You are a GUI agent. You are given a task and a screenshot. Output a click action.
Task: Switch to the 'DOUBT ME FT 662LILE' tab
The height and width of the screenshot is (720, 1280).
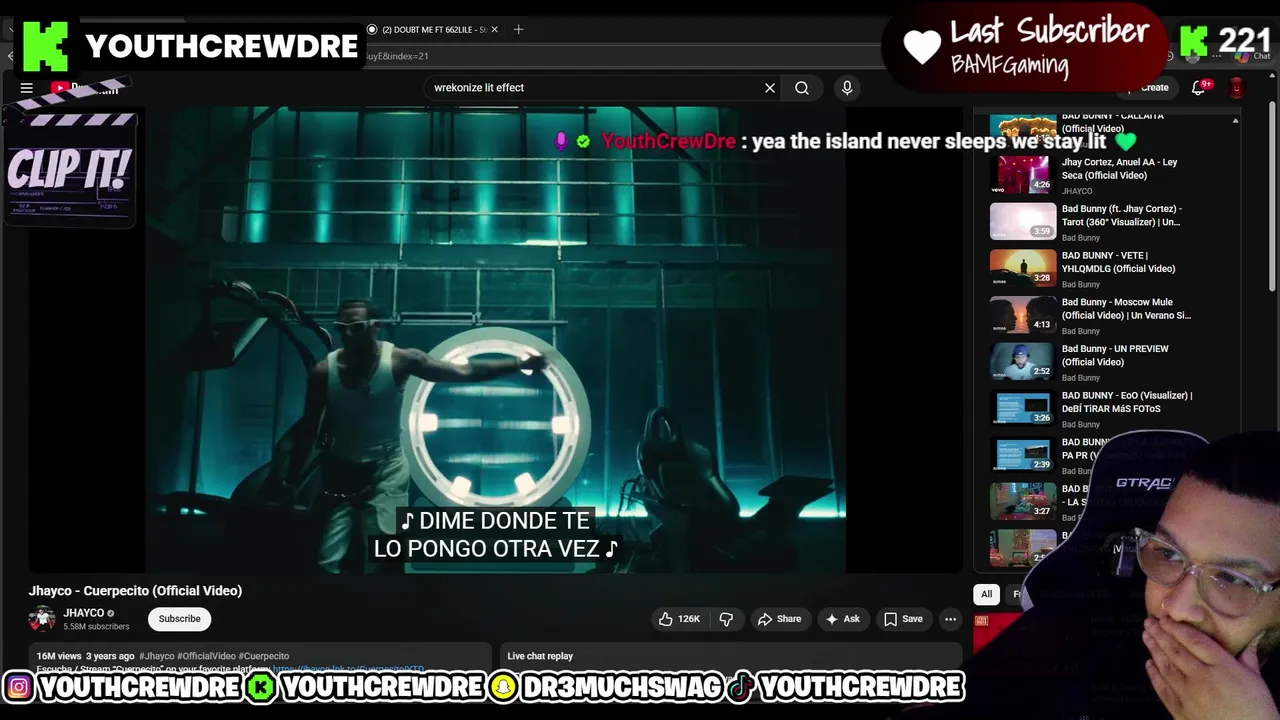pos(430,29)
